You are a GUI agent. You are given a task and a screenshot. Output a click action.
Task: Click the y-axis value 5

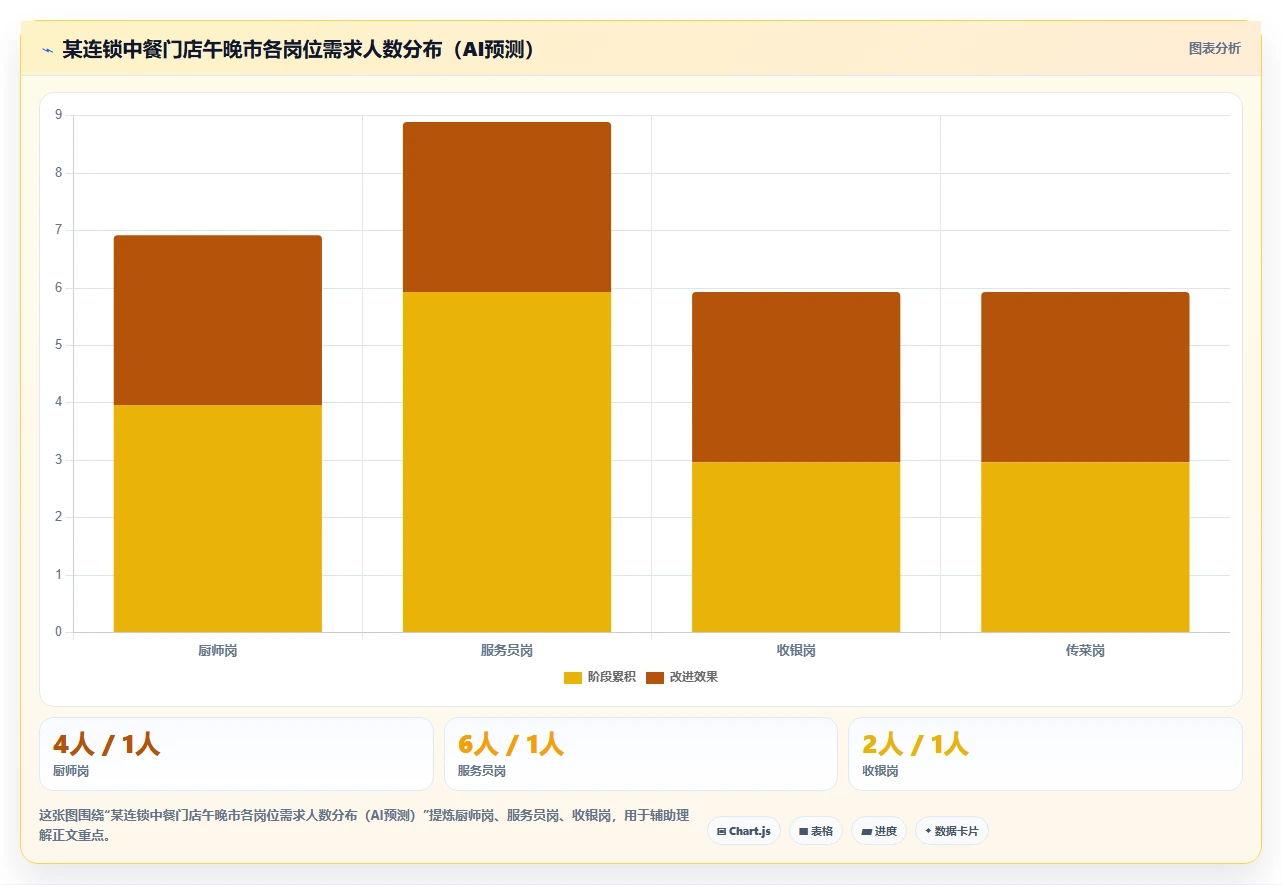click(58, 345)
